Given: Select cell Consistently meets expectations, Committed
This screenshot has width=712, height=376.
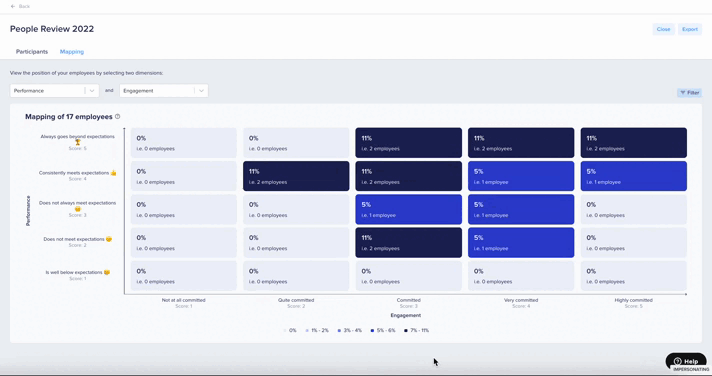Looking at the screenshot, I should click(409, 176).
